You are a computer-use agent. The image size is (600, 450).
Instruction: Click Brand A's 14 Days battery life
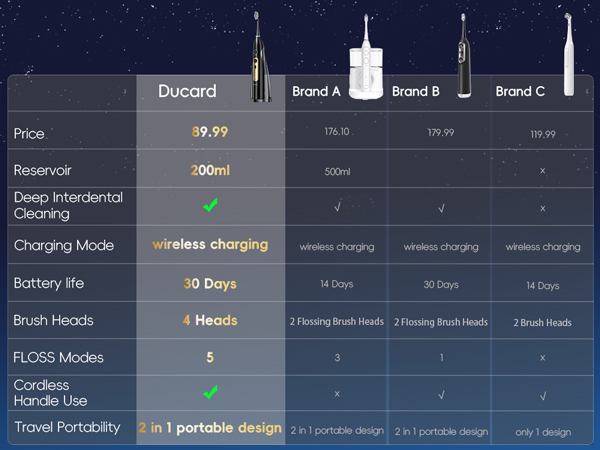pos(337,284)
